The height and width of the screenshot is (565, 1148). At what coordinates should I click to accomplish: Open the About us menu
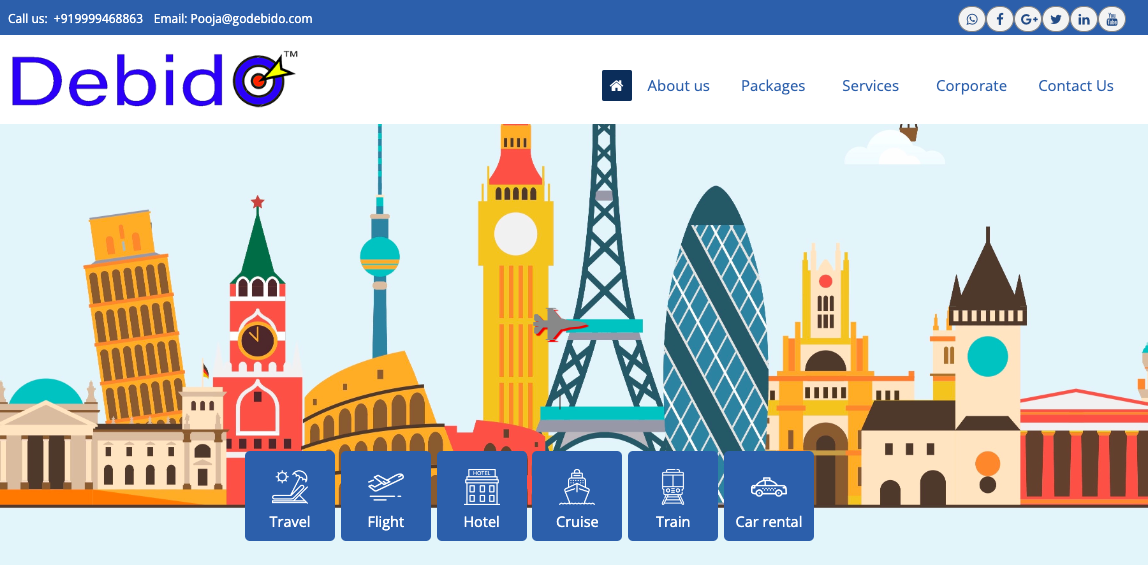(x=679, y=86)
